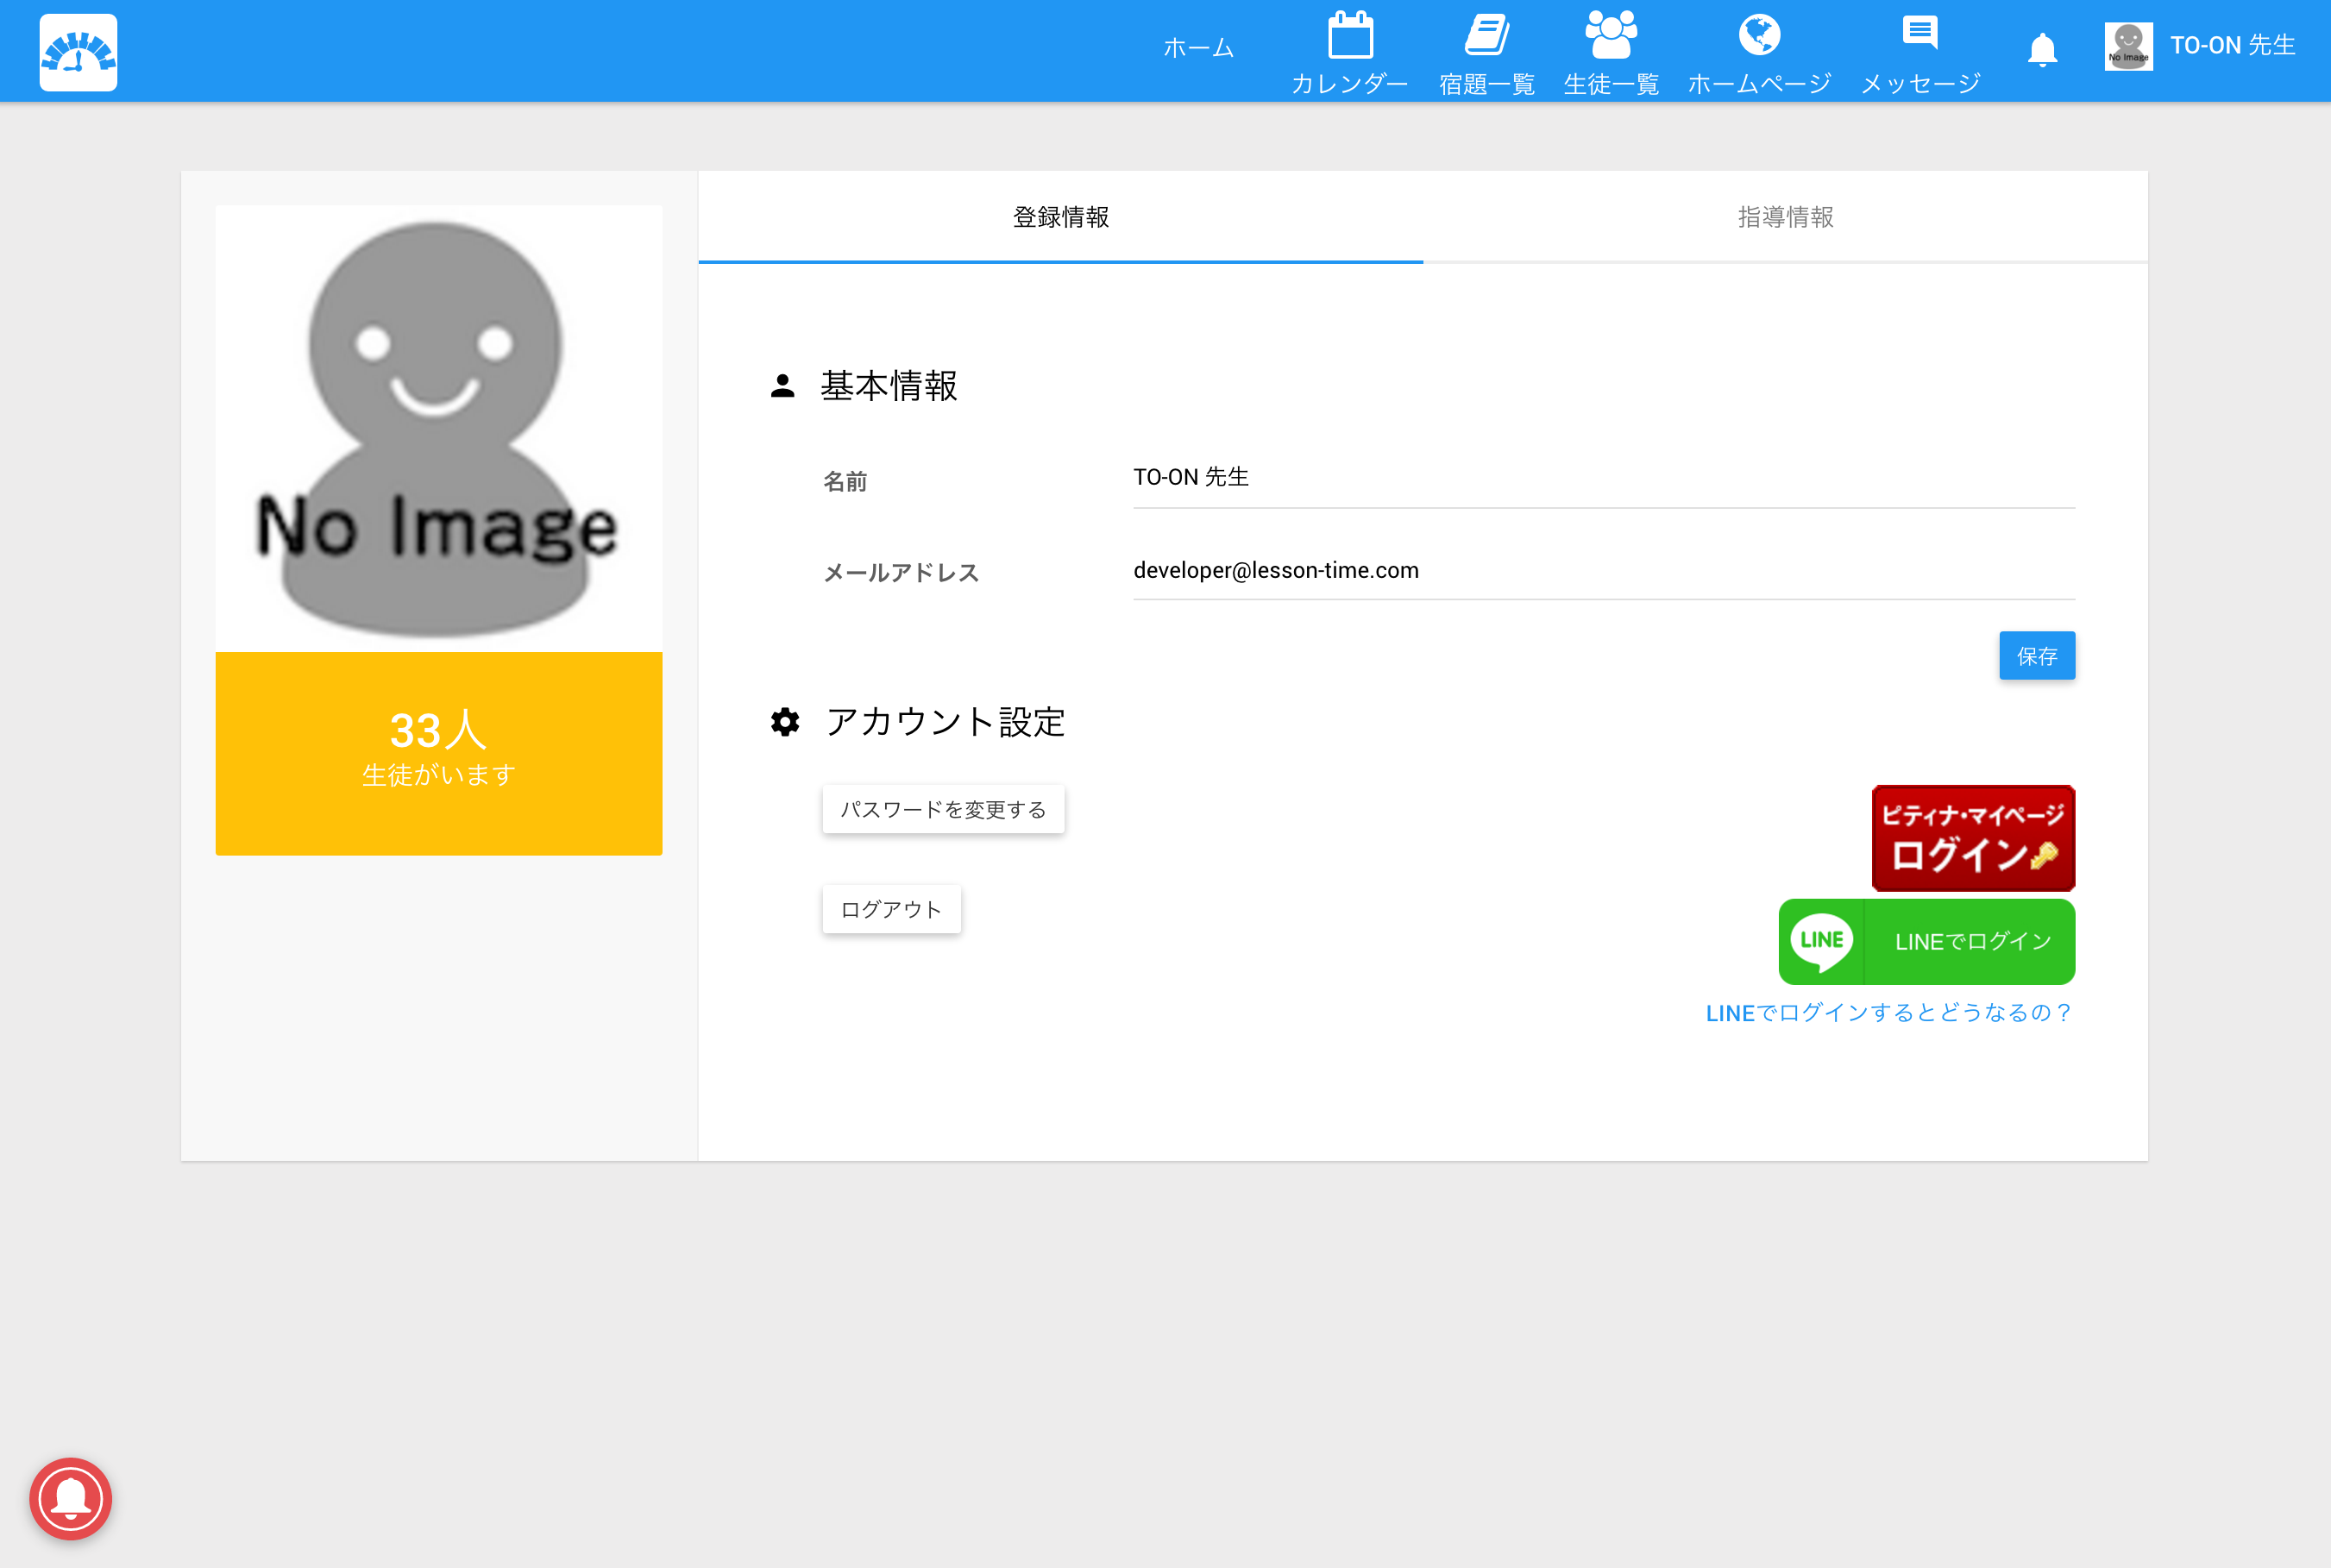
Task: Go to ホーム in navigation bar
Action: pos(1198,48)
